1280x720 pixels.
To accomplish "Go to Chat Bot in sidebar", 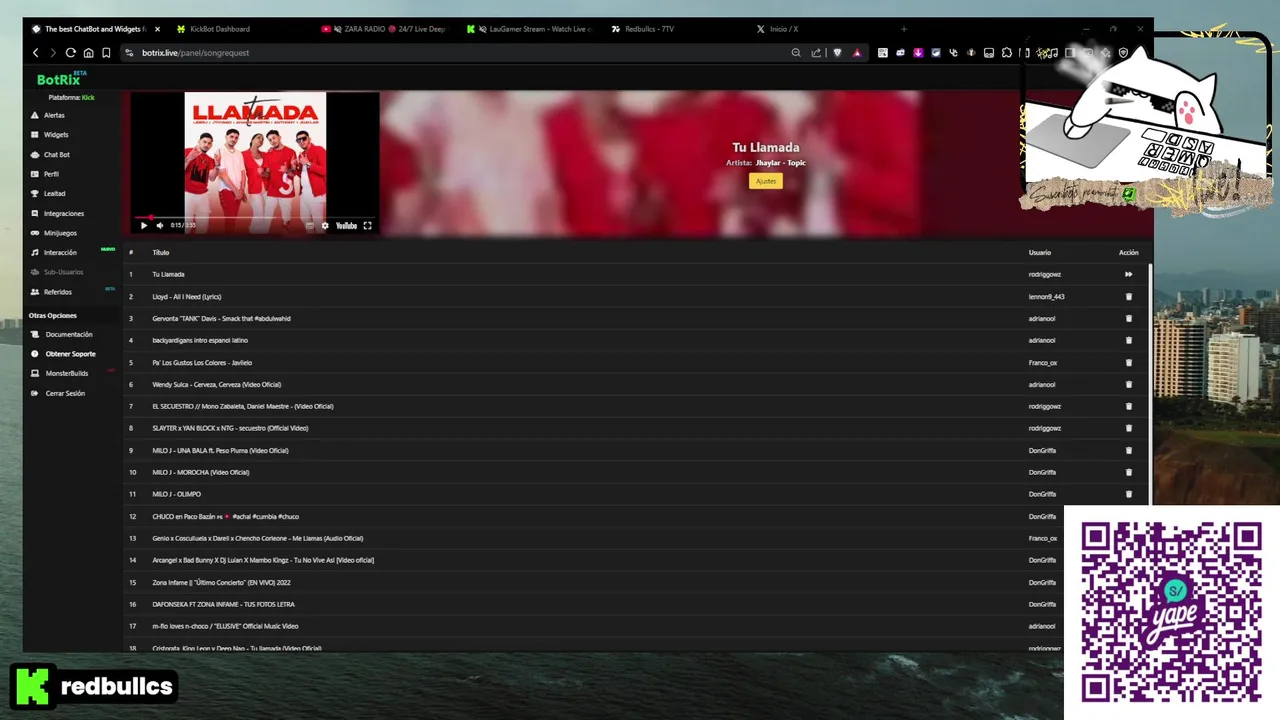I will point(57,155).
